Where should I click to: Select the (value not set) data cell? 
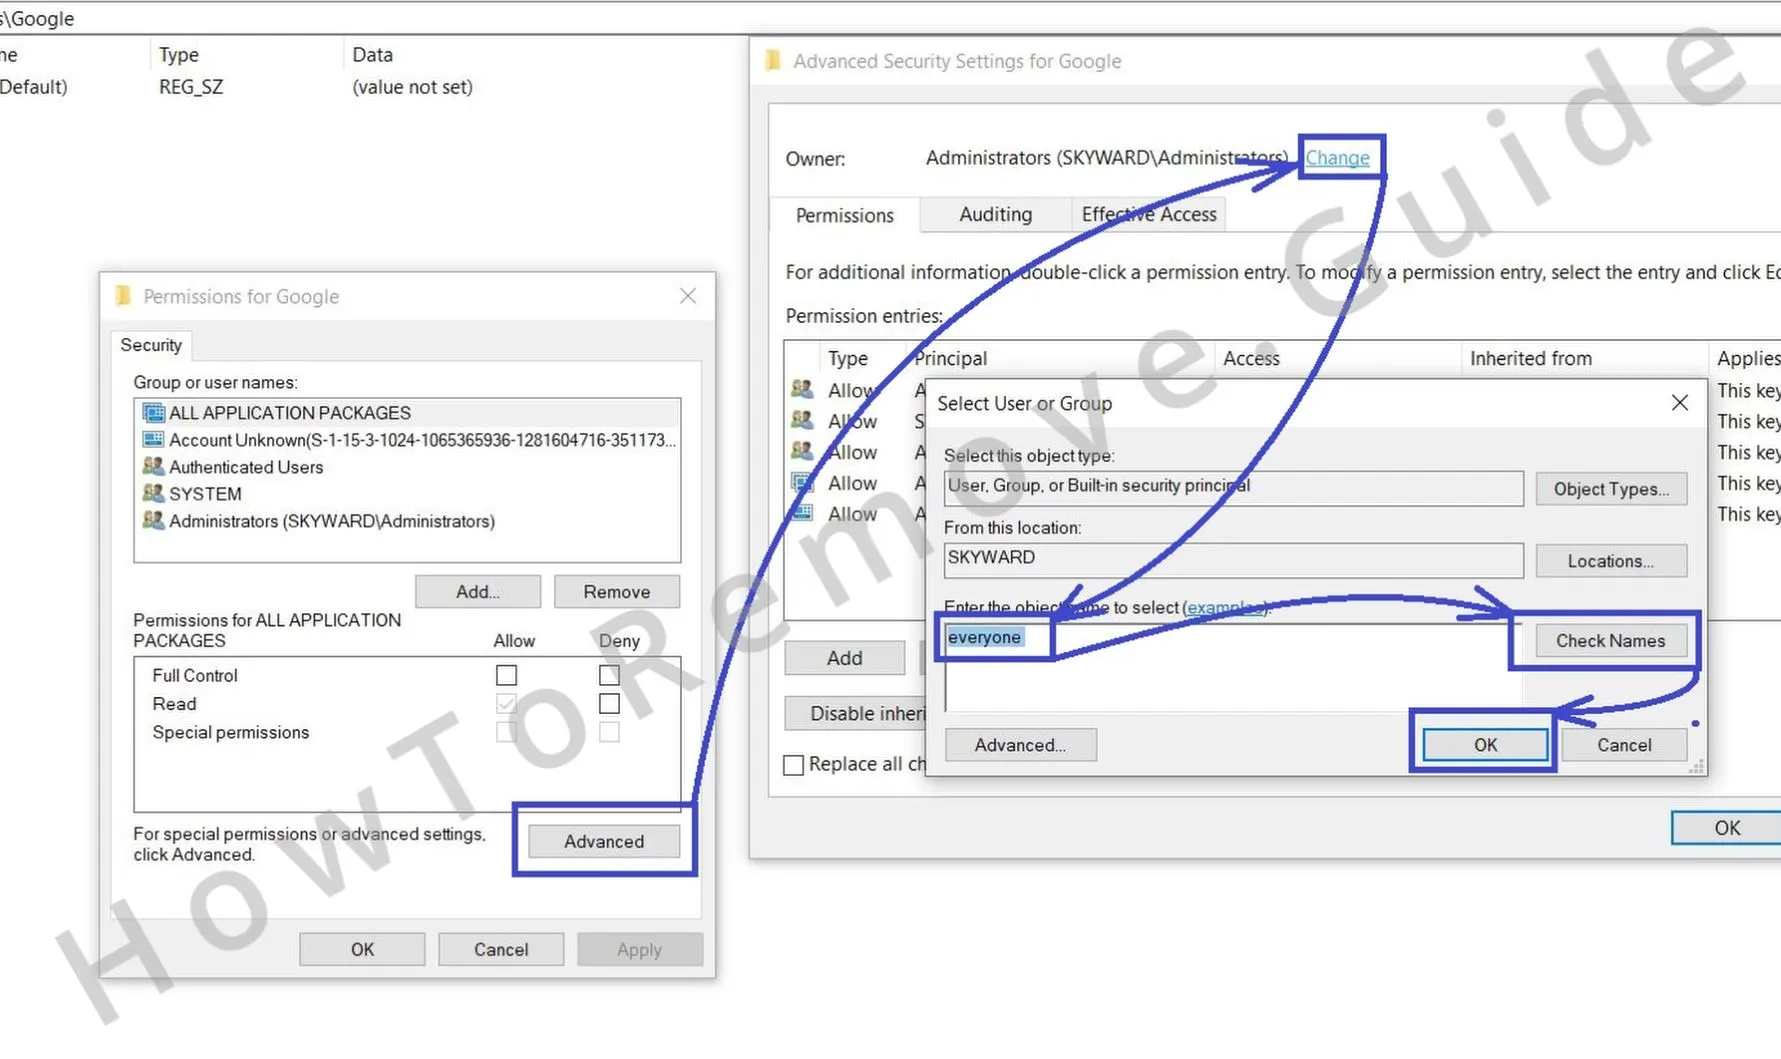click(412, 87)
